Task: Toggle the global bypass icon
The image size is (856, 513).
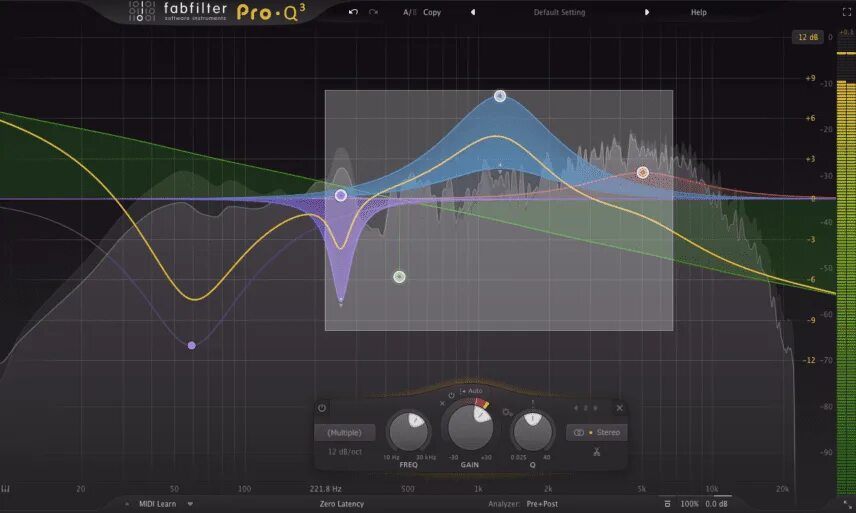Action: tap(667, 504)
